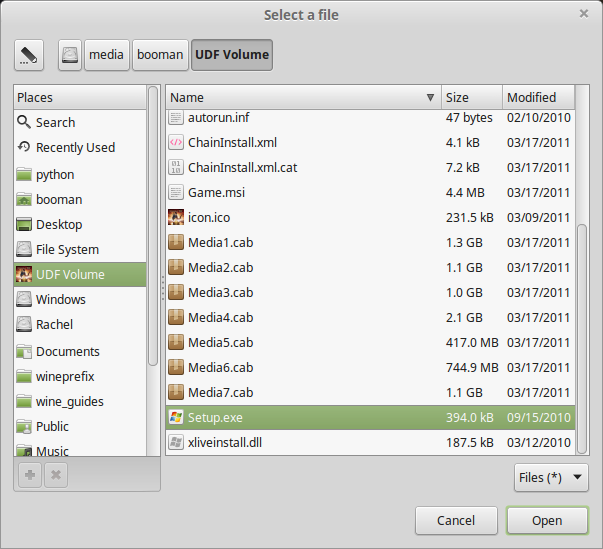Click the Name column sort arrow
Viewport: 603px width, 549px height.
pyautogui.click(x=430, y=97)
